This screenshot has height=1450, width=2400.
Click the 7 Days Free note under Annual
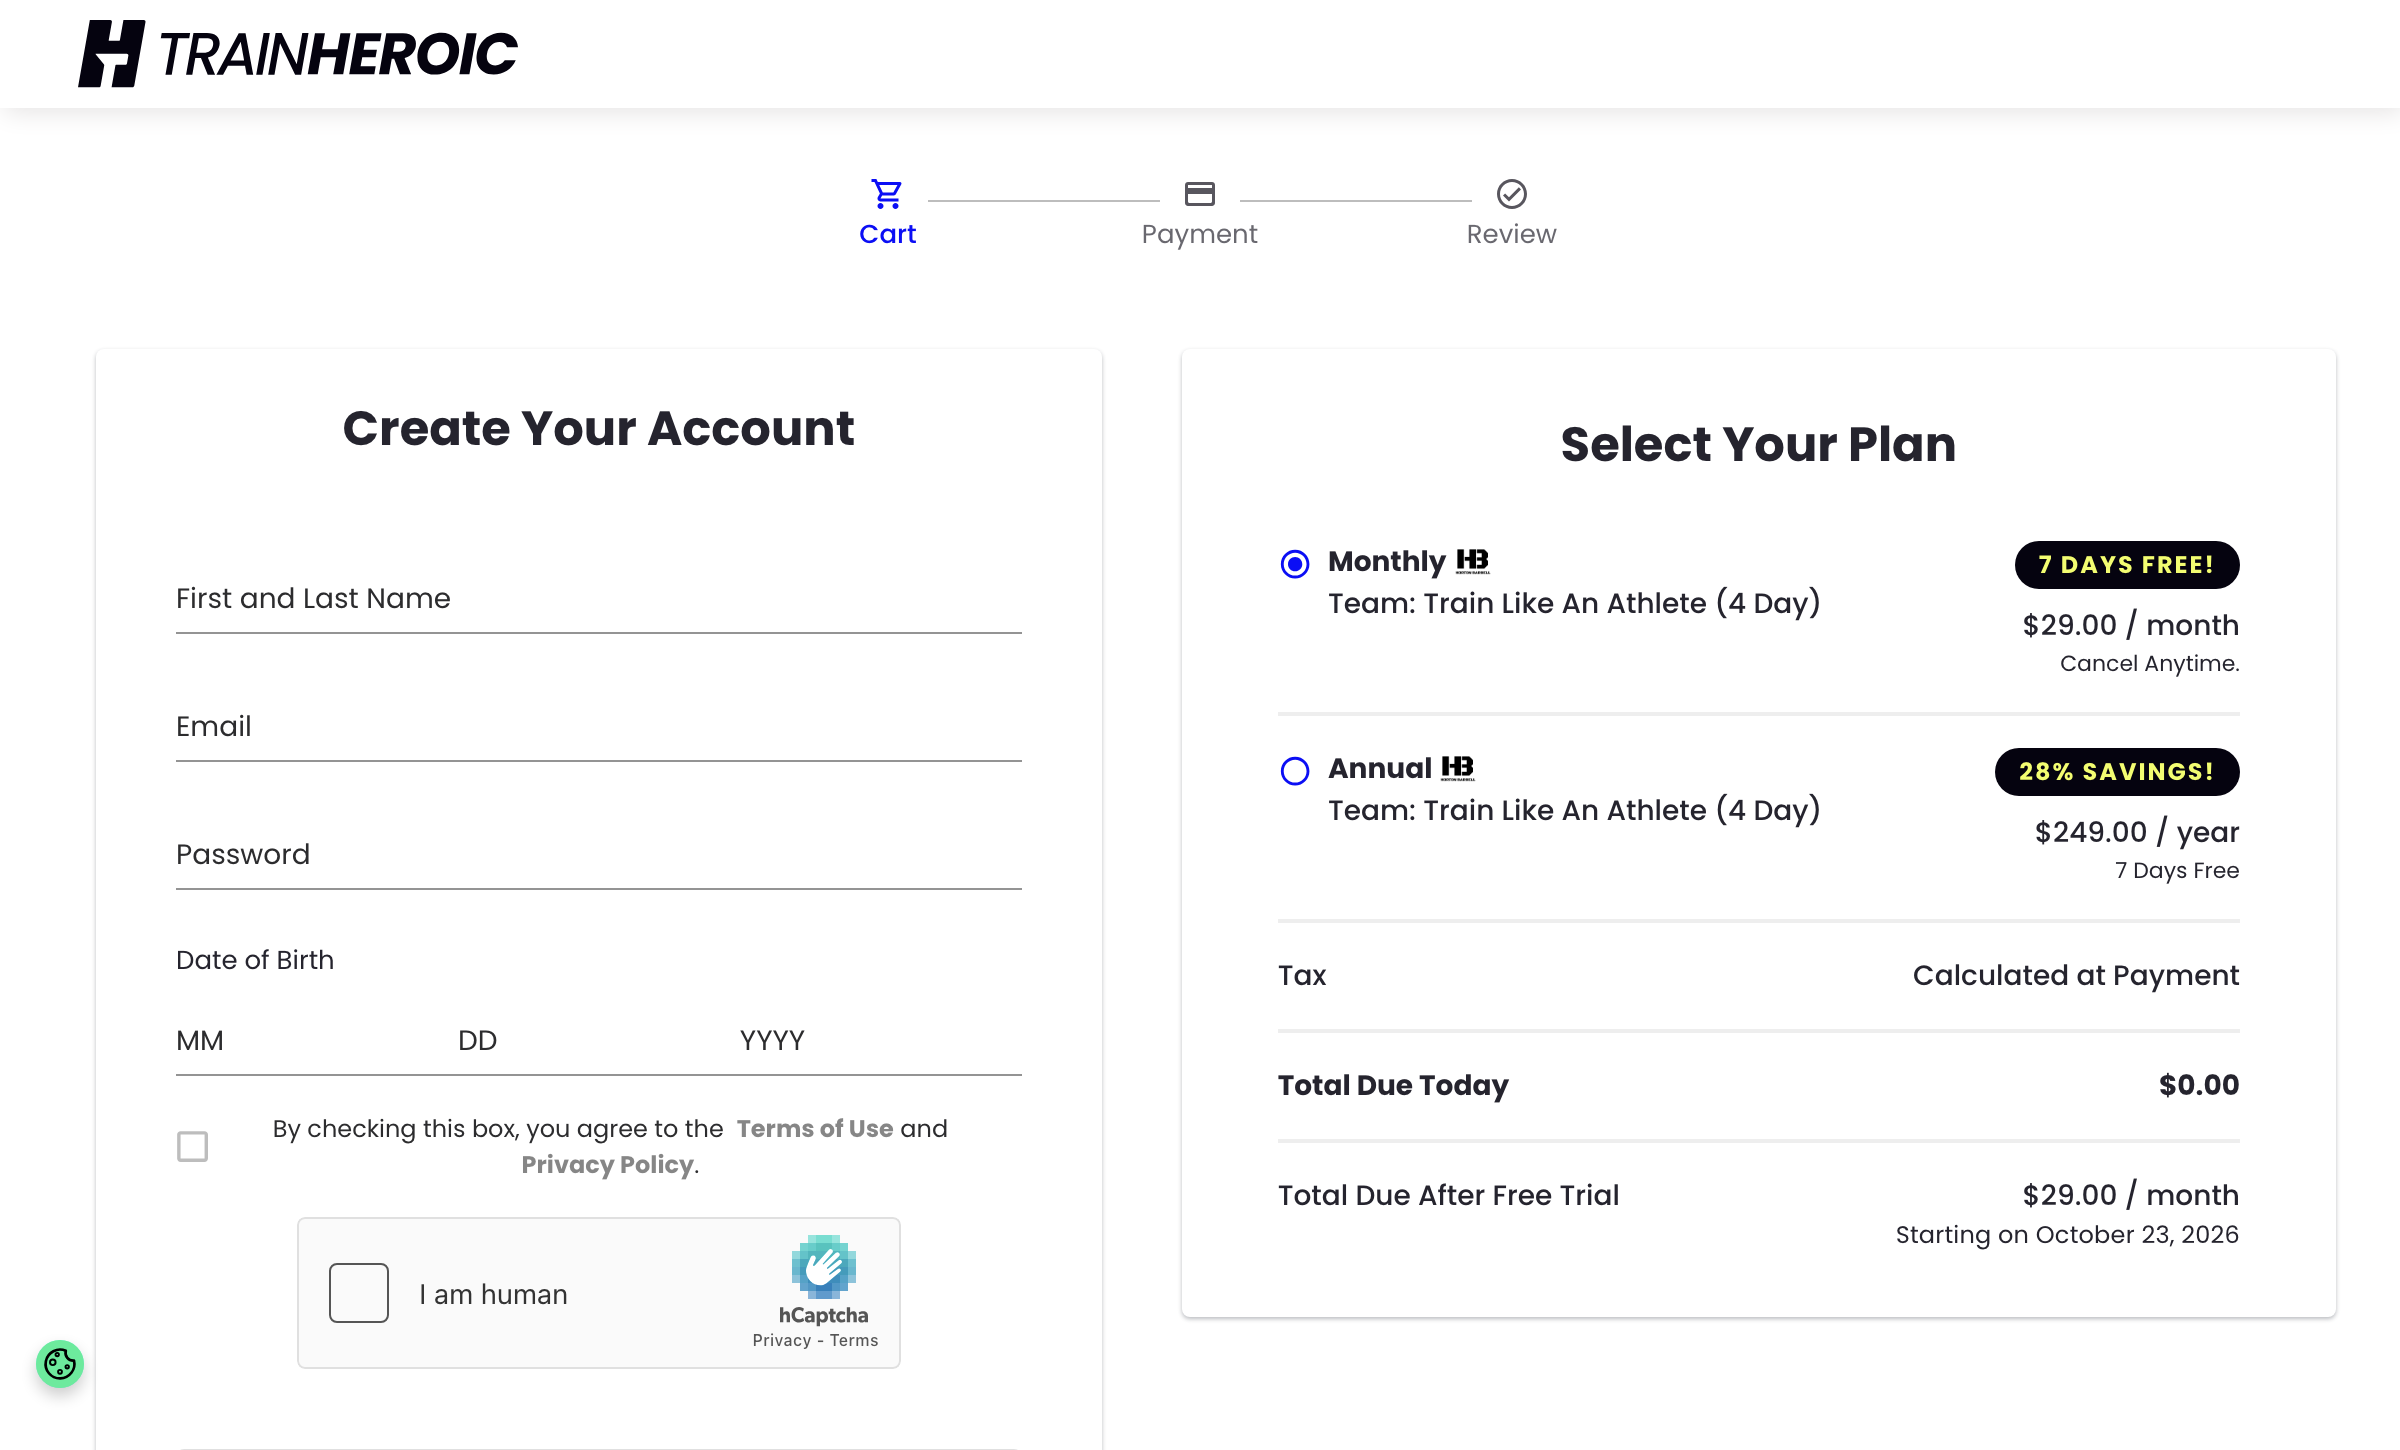[2177, 870]
